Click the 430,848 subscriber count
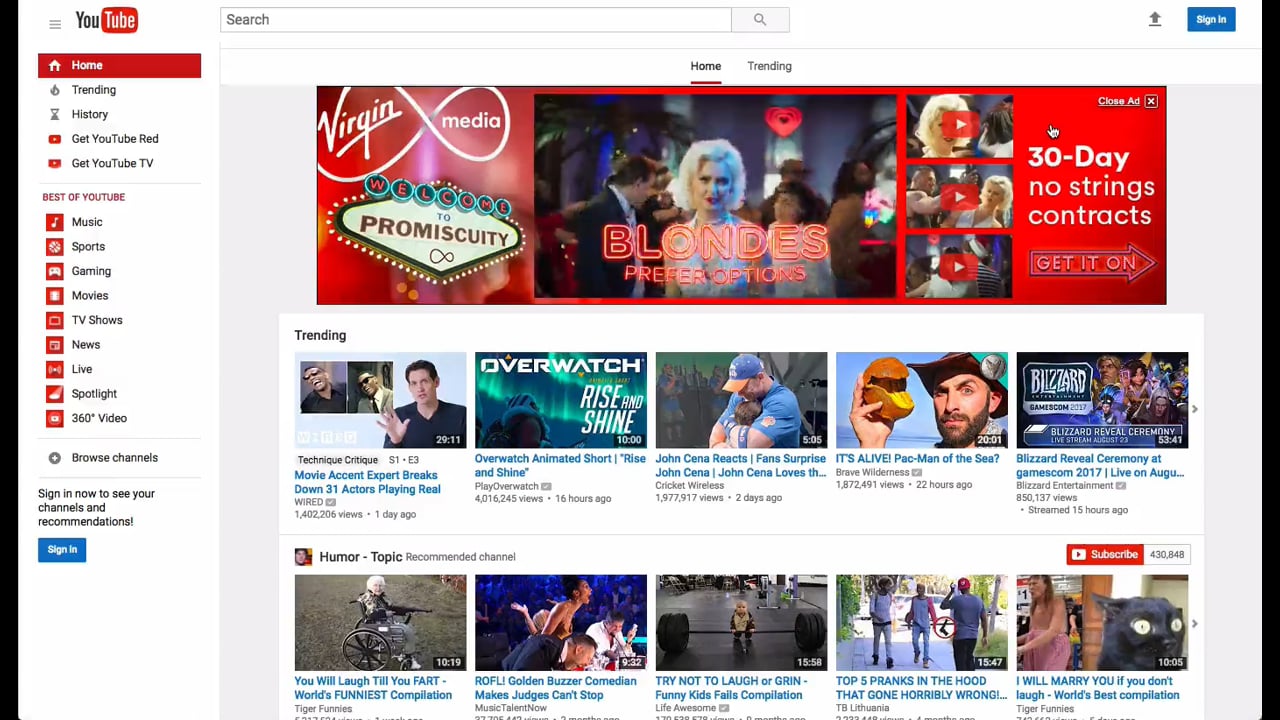The width and height of the screenshot is (1280, 720). (x=1167, y=554)
